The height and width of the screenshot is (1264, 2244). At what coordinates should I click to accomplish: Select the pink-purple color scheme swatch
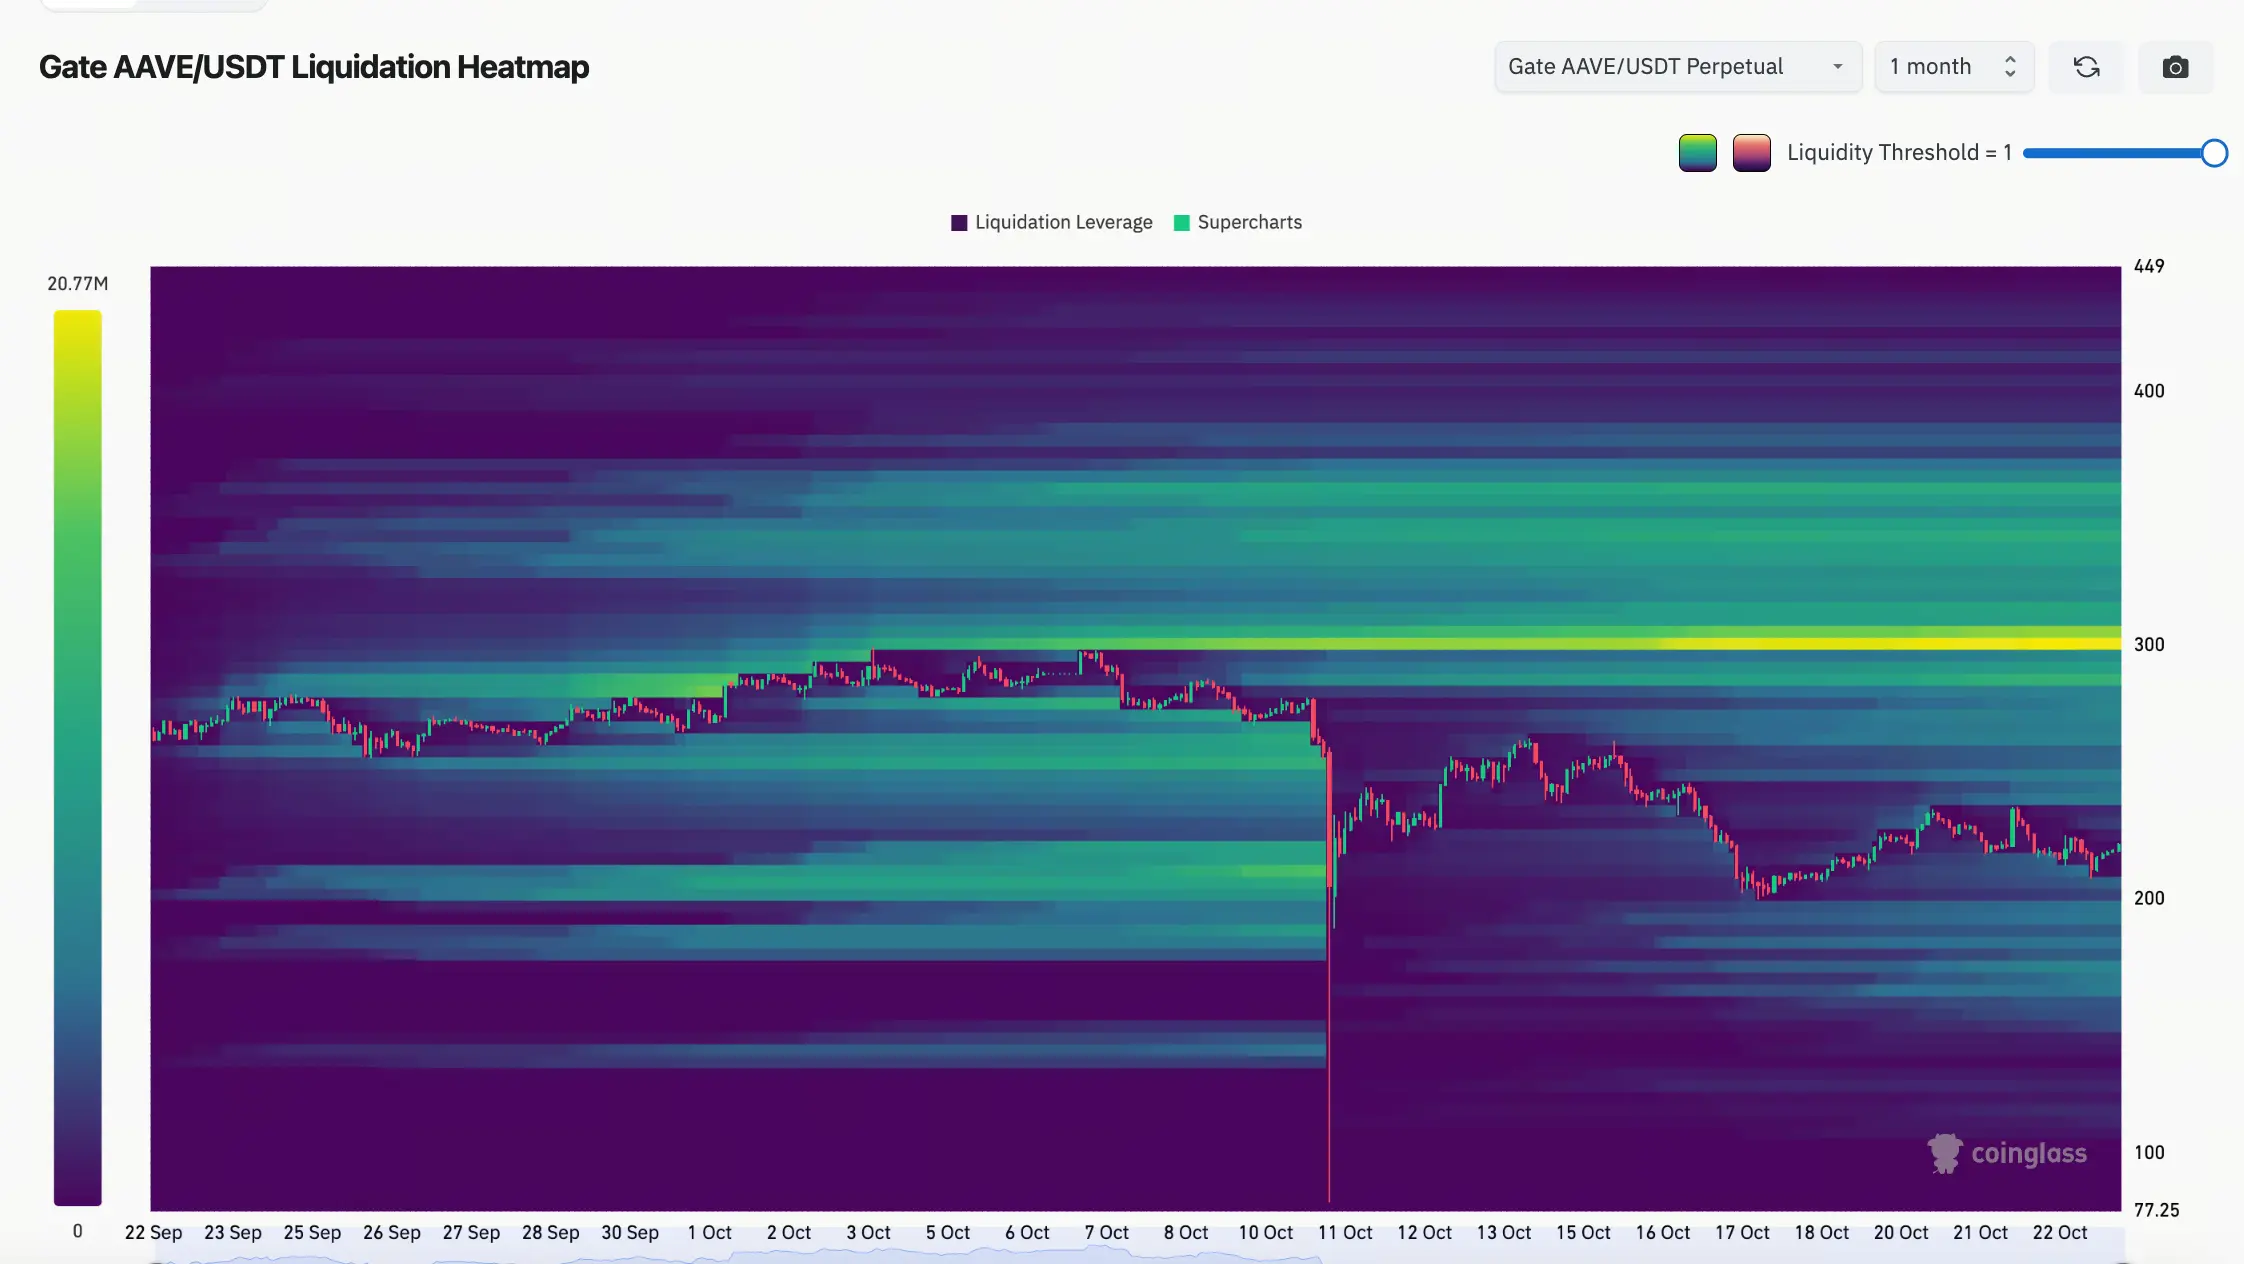pos(1751,153)
